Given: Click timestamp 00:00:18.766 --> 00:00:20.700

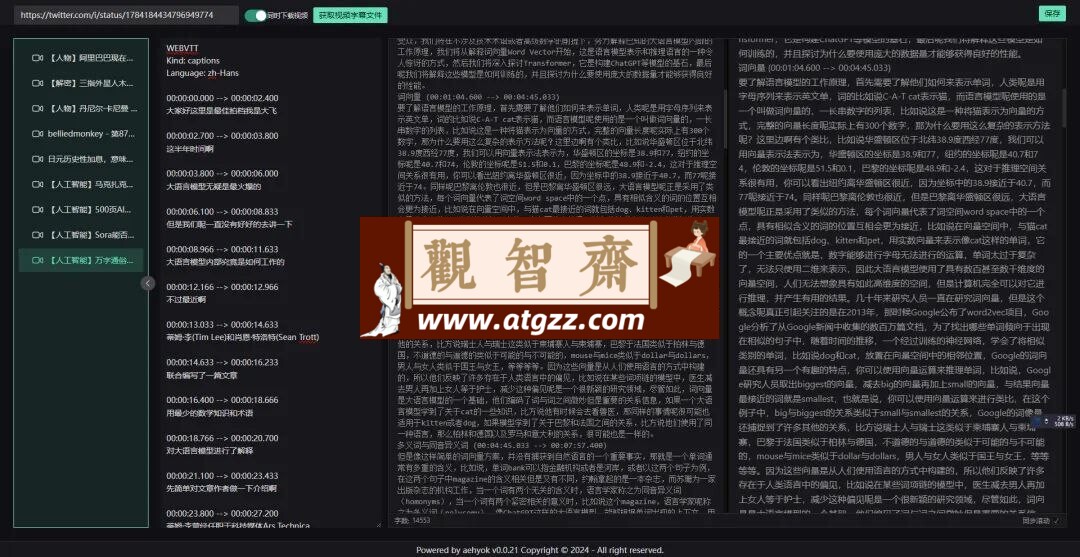Looking at the screenshot, I should tap(222, 438).
